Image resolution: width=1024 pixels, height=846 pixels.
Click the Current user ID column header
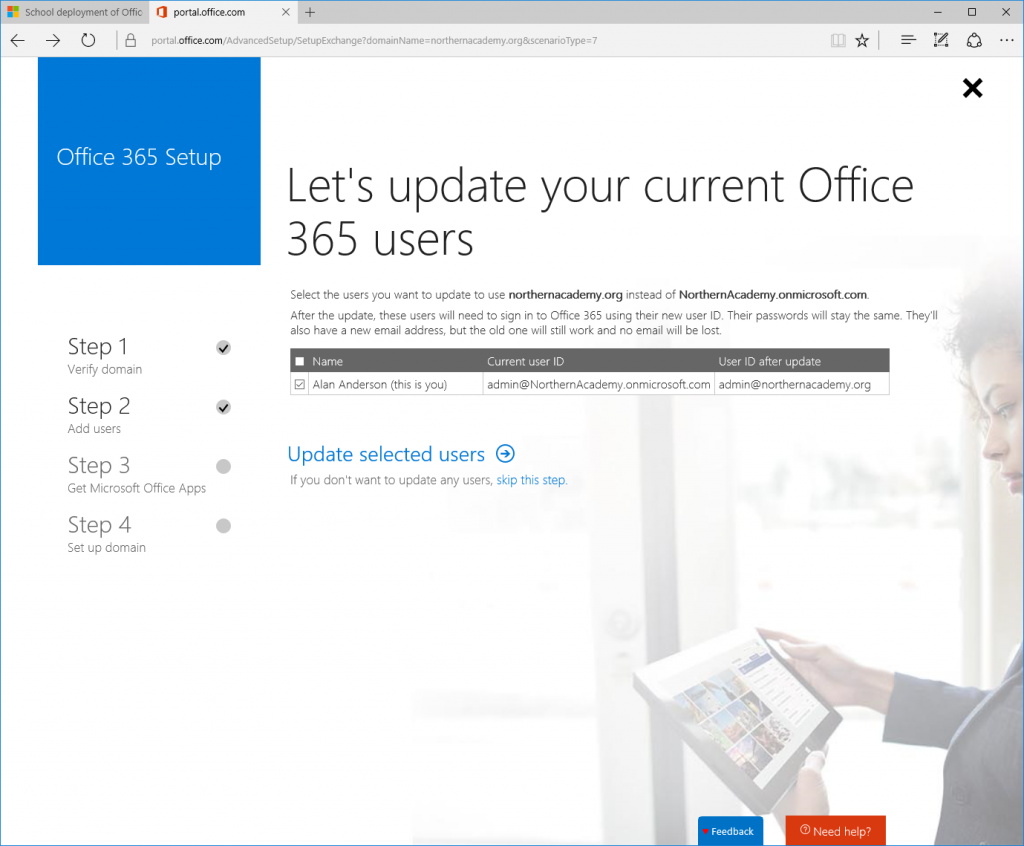point(525,361)
